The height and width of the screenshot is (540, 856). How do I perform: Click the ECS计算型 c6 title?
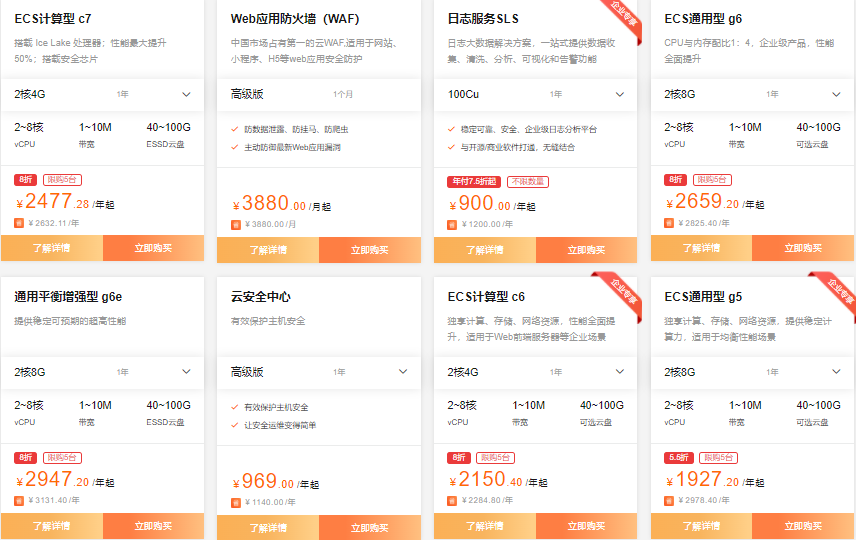[486, 296]
